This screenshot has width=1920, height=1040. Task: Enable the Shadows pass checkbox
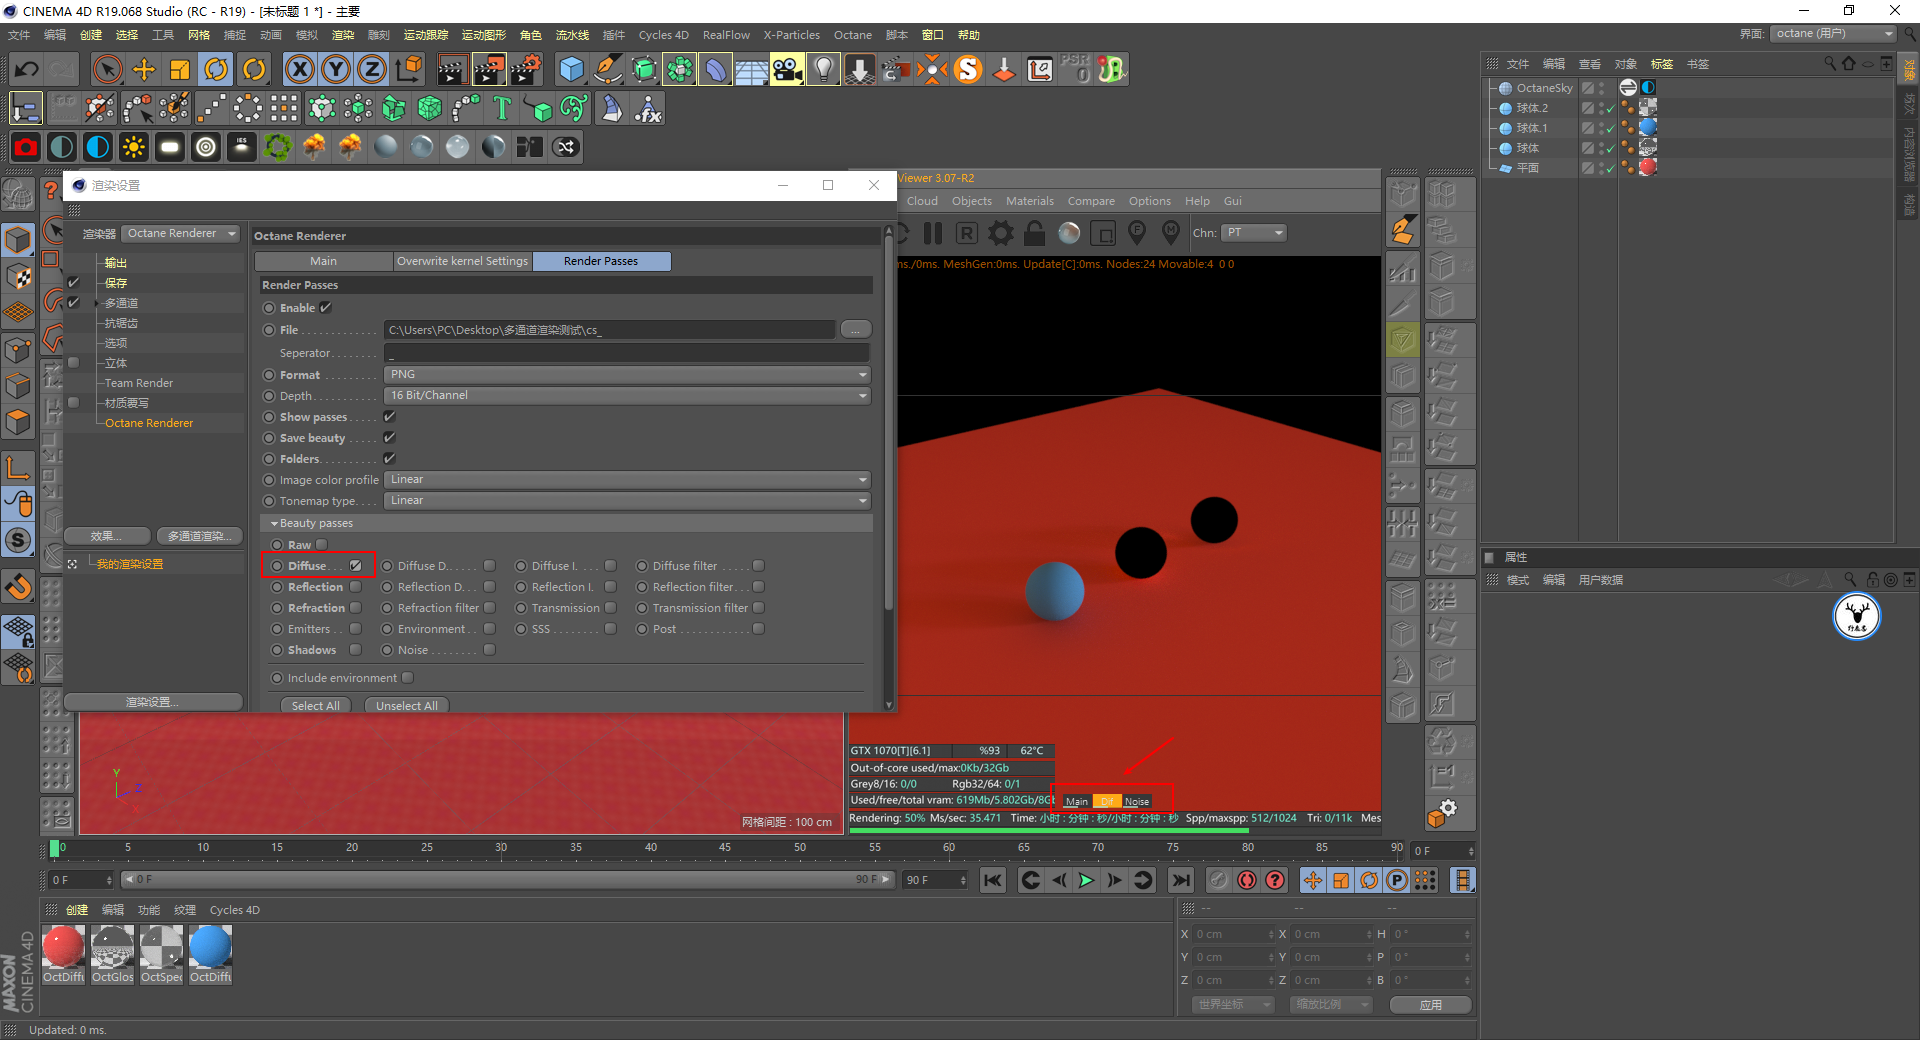pos(356,650)
